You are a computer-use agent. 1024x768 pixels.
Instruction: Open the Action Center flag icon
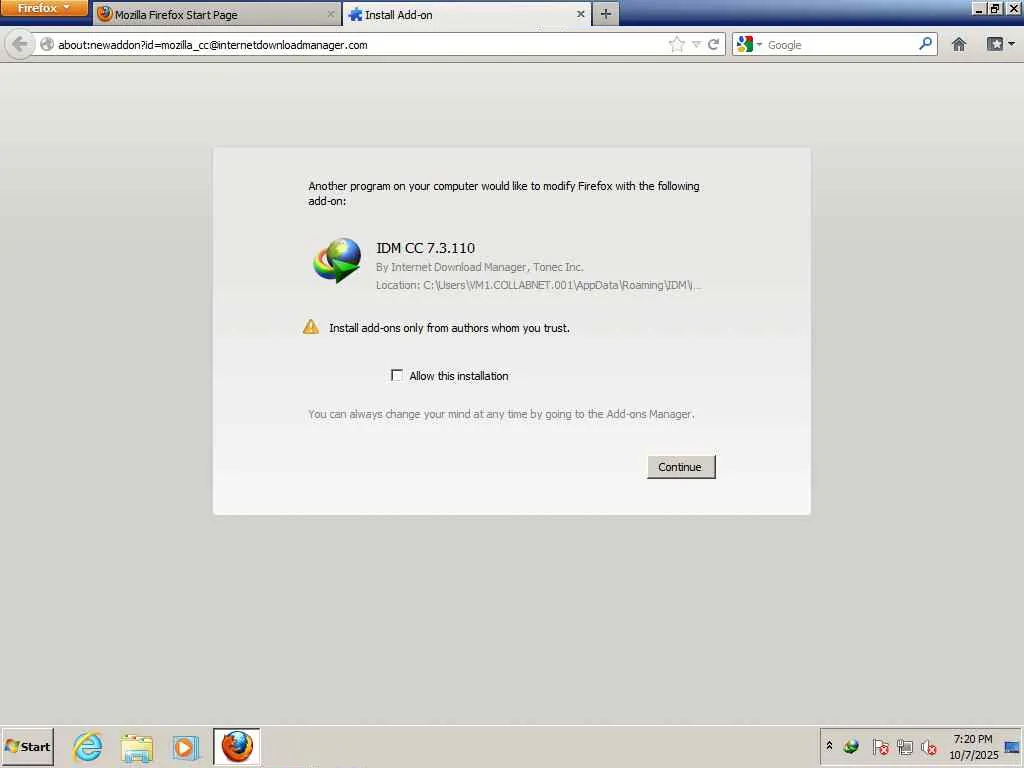pos(880,746)
